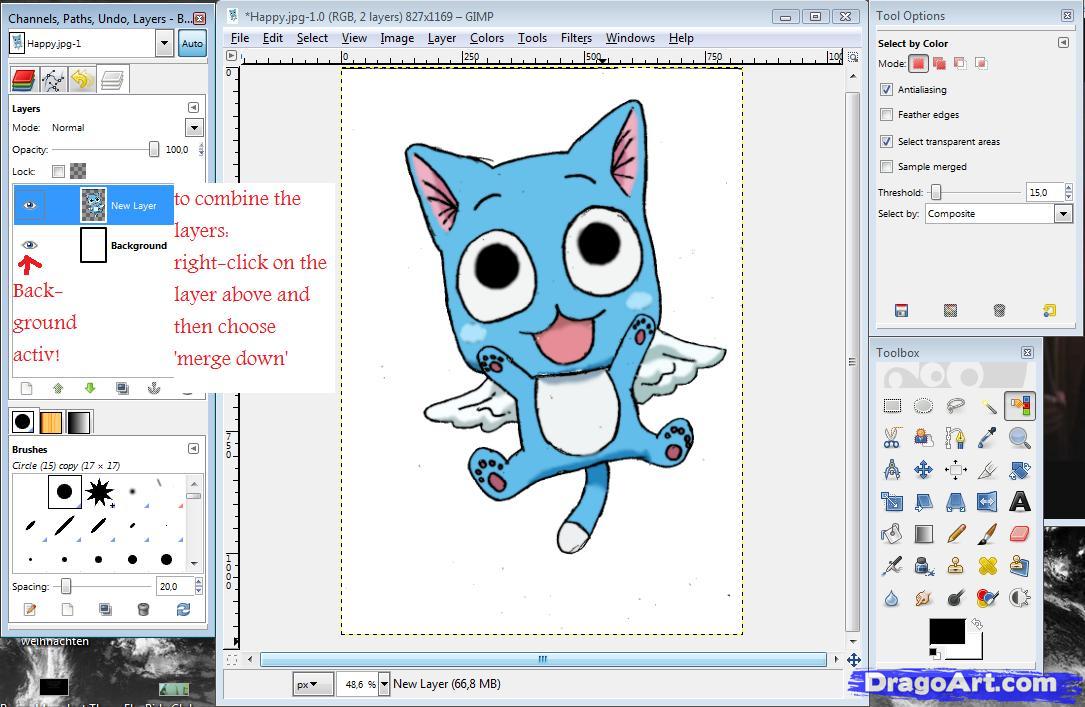Screen dimensions: 1085x707
Task: Select the Move tool
Action: tap(924, 470)
